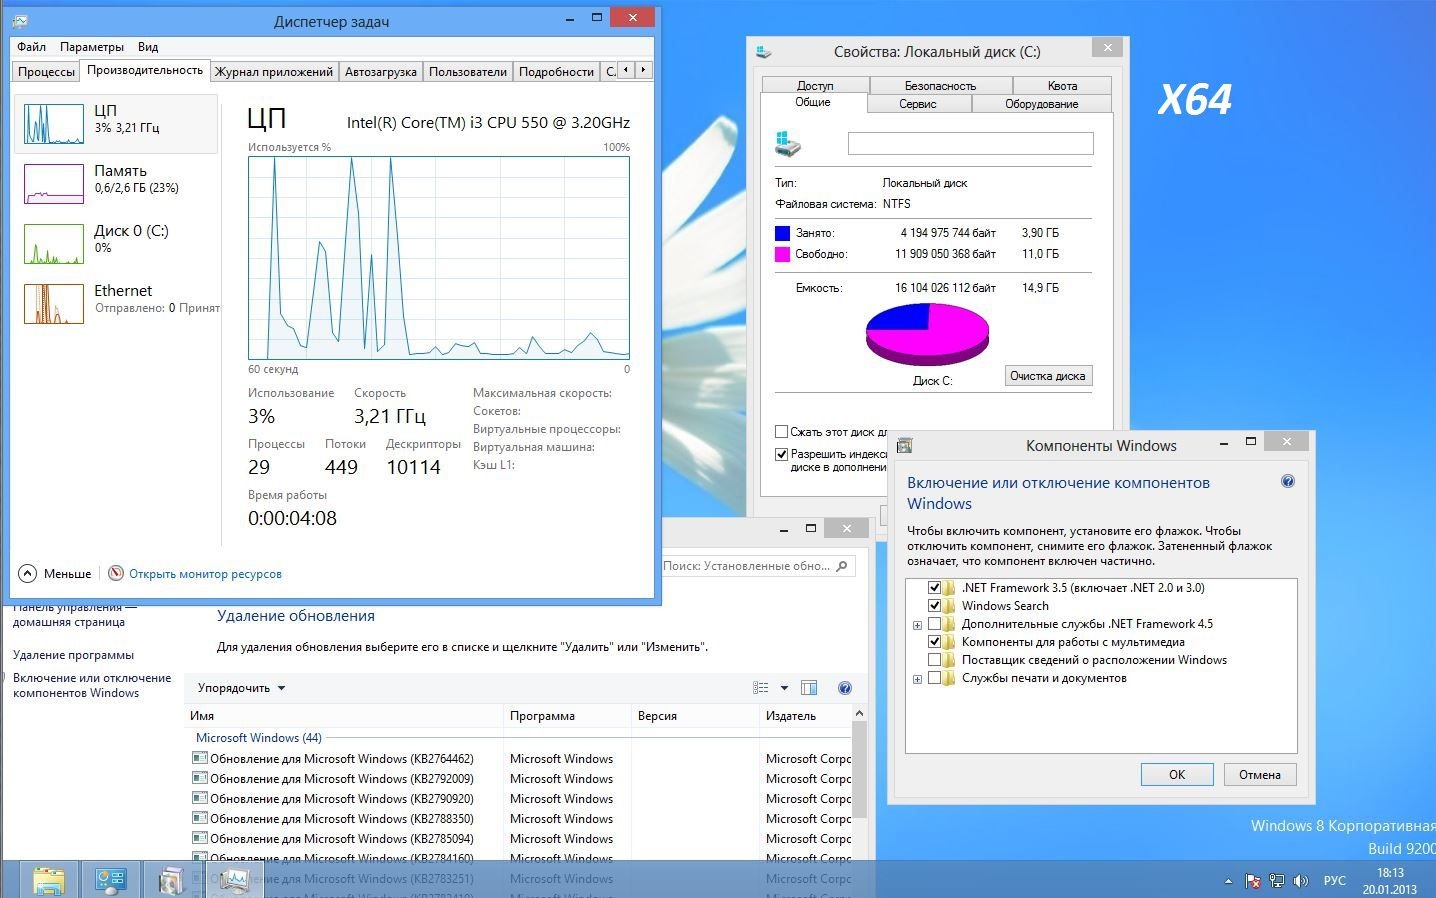Switch to the Подробности tab
Viewport: 1436px width, 898px height.
click(x=556, y=71)
